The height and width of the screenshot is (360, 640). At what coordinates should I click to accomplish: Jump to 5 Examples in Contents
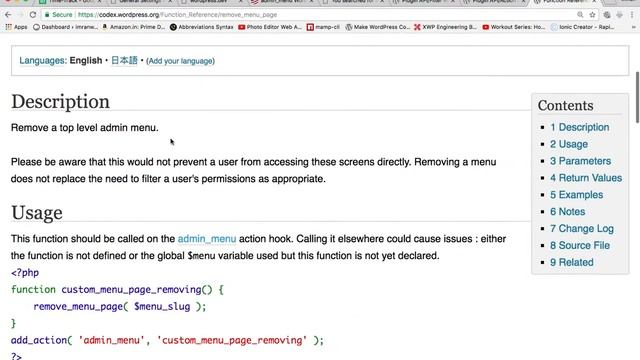(x=576, y=195)
